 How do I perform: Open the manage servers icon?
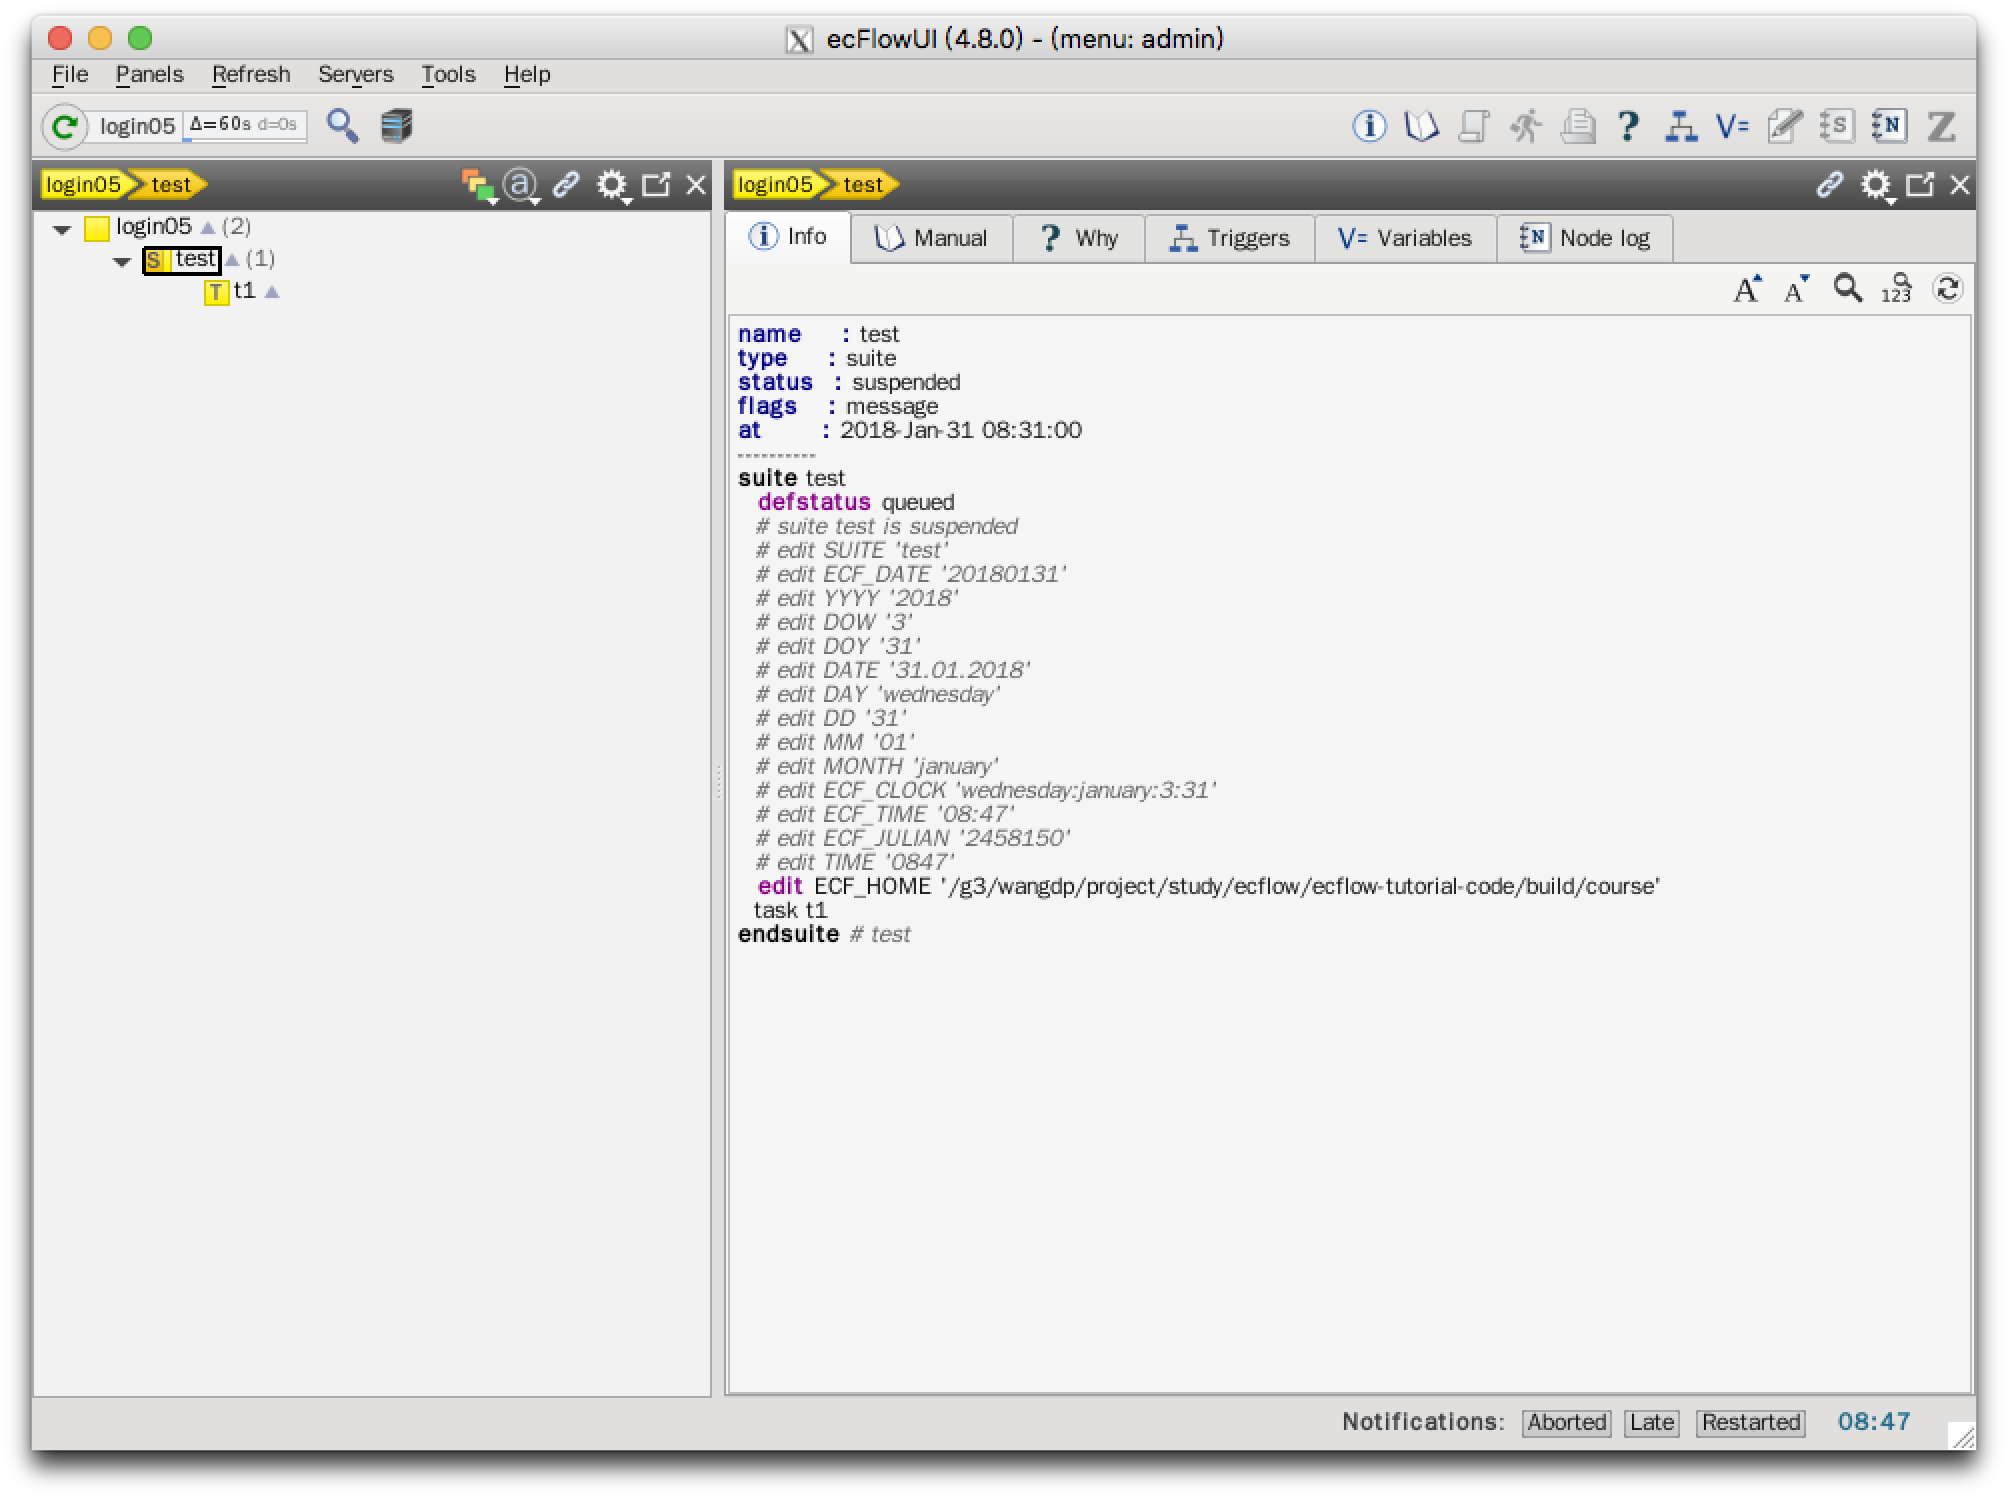point(396,126)
